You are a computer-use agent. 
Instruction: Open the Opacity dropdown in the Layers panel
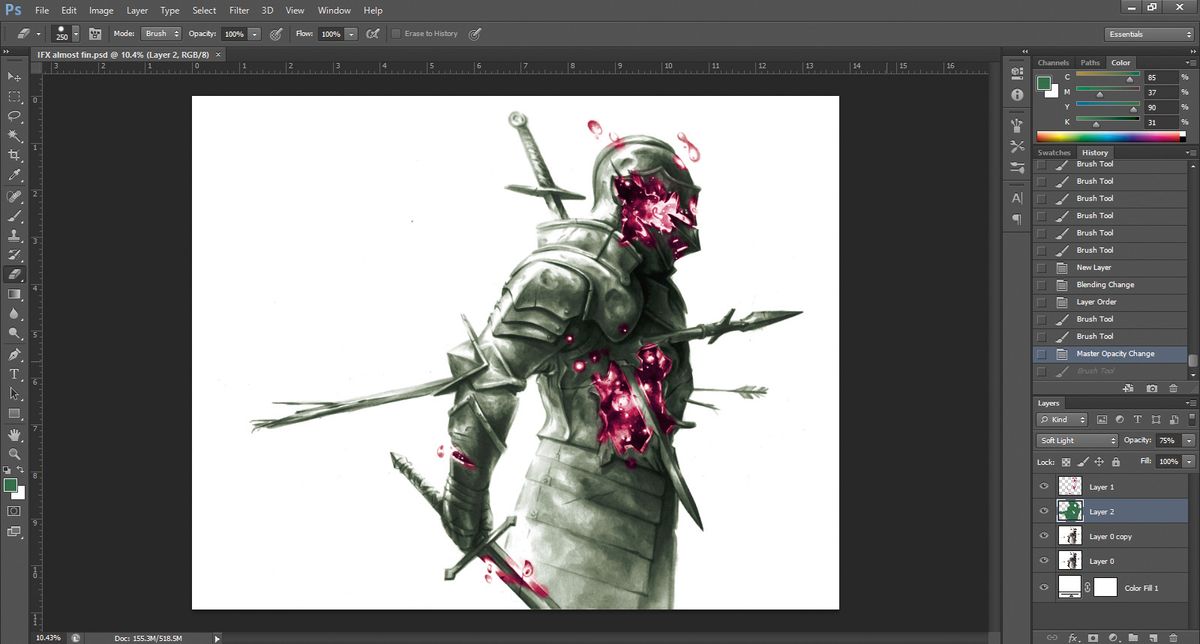[x=1188, y=440]
